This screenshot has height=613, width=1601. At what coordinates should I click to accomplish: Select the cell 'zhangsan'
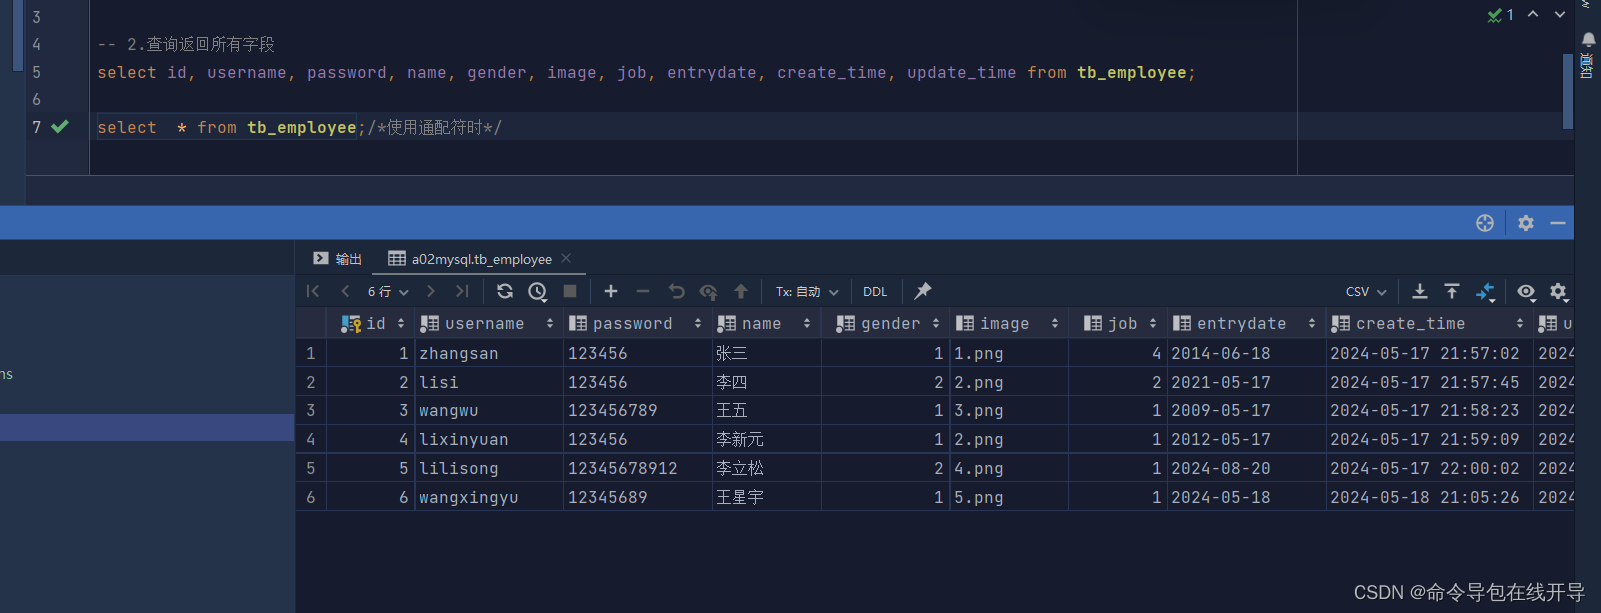coord(489,353)
